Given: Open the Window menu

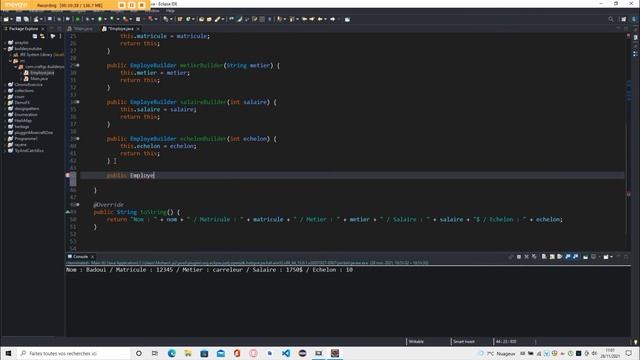Looking at the screenshot, I should point(152,11).
